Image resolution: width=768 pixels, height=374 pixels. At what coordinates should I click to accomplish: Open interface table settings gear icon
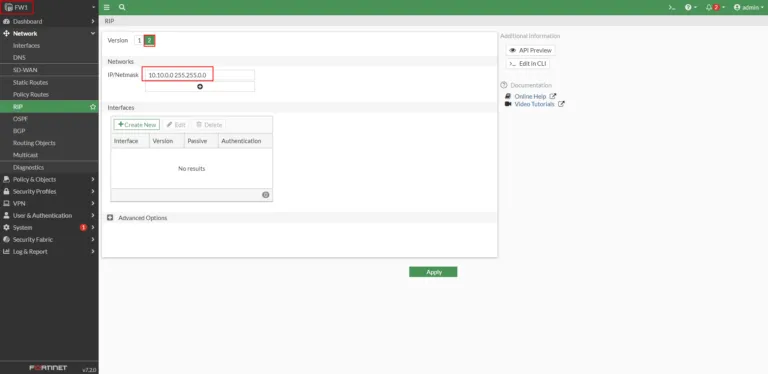[265, 195]
